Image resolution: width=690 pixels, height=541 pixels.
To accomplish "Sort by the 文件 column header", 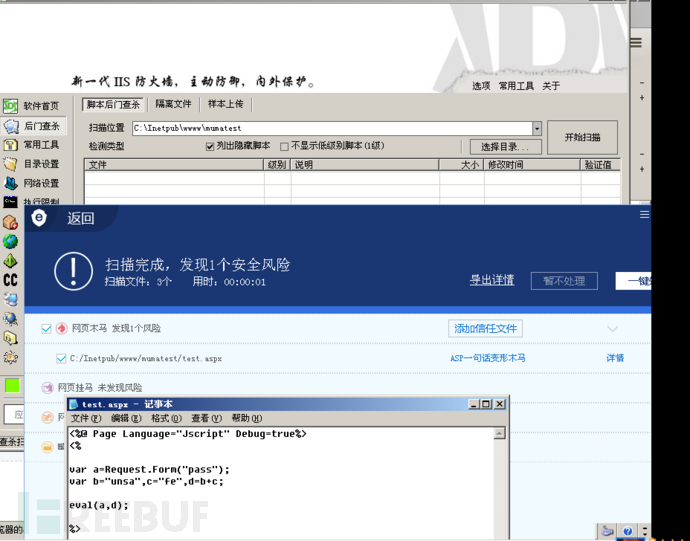I will click(x=174, y=165).
